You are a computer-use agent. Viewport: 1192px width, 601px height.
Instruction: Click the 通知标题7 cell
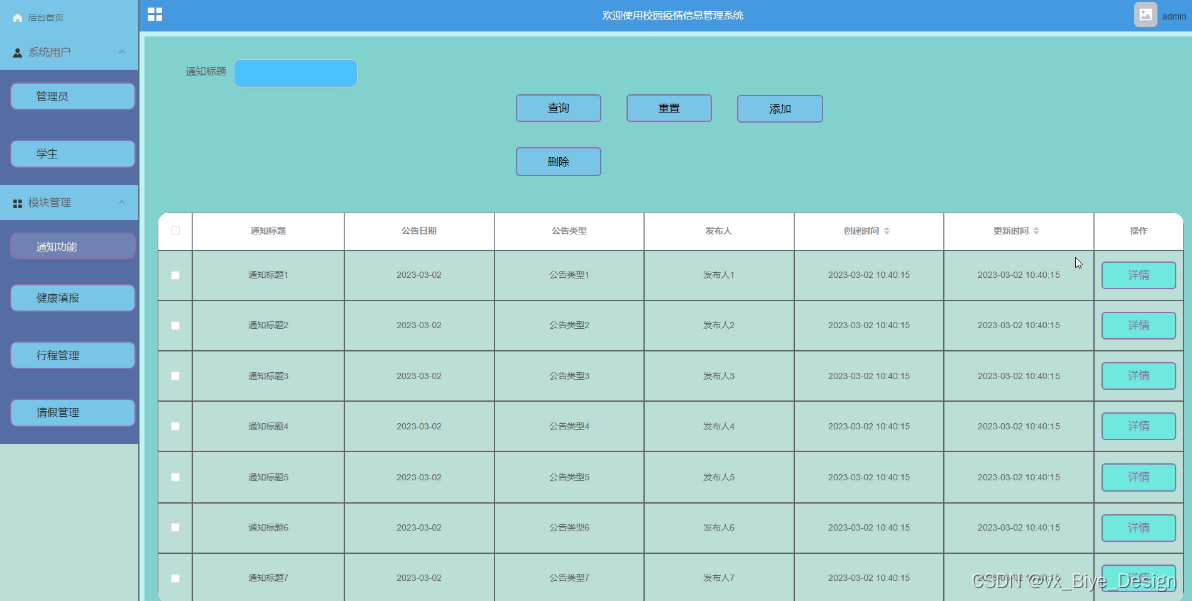coord(268,578)
